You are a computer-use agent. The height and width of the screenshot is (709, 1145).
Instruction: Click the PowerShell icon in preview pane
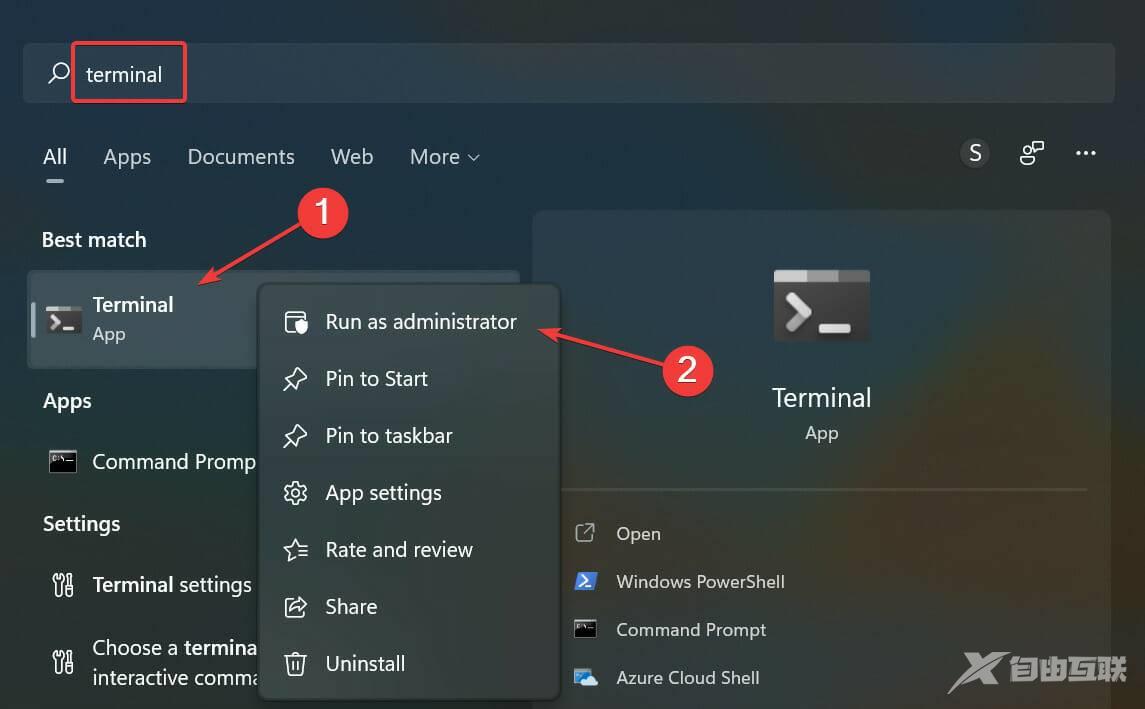[586, 581]
